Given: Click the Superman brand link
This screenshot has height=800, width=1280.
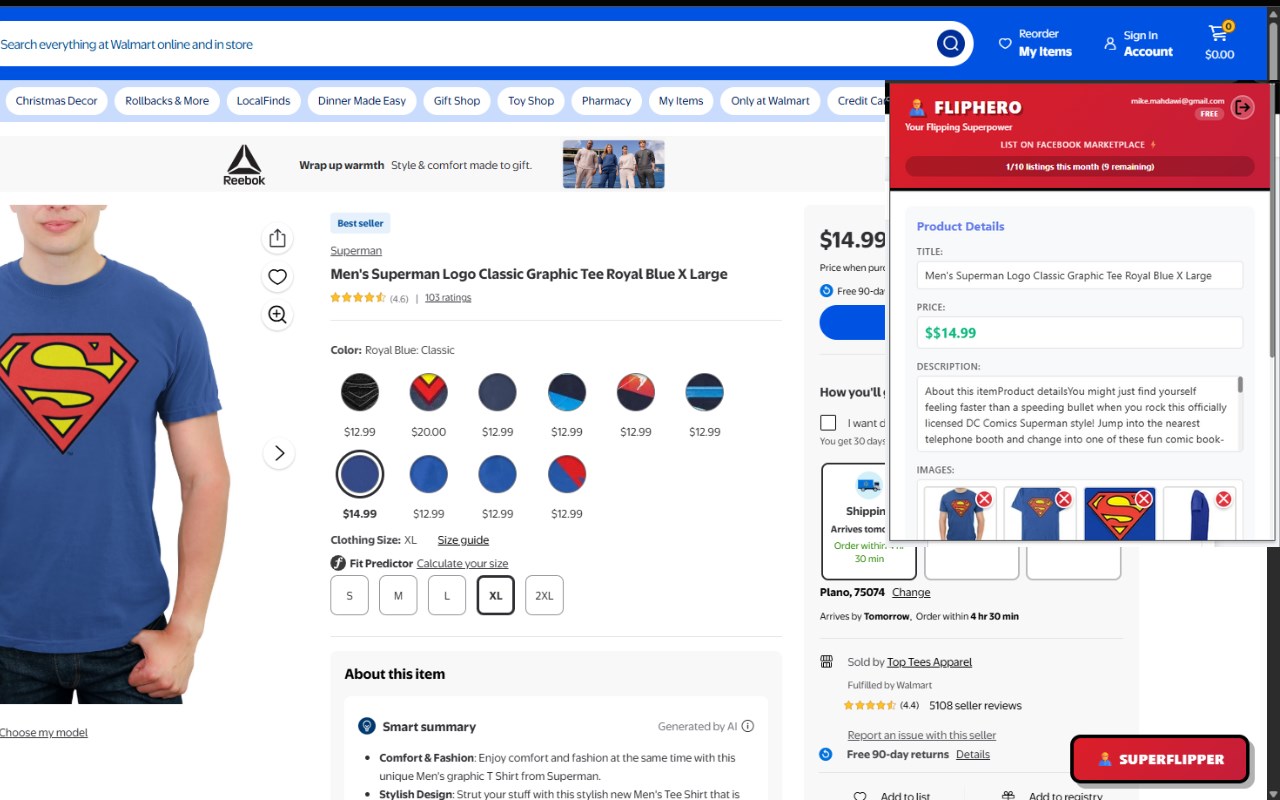Looking at the screenshot, I should 356,251.
